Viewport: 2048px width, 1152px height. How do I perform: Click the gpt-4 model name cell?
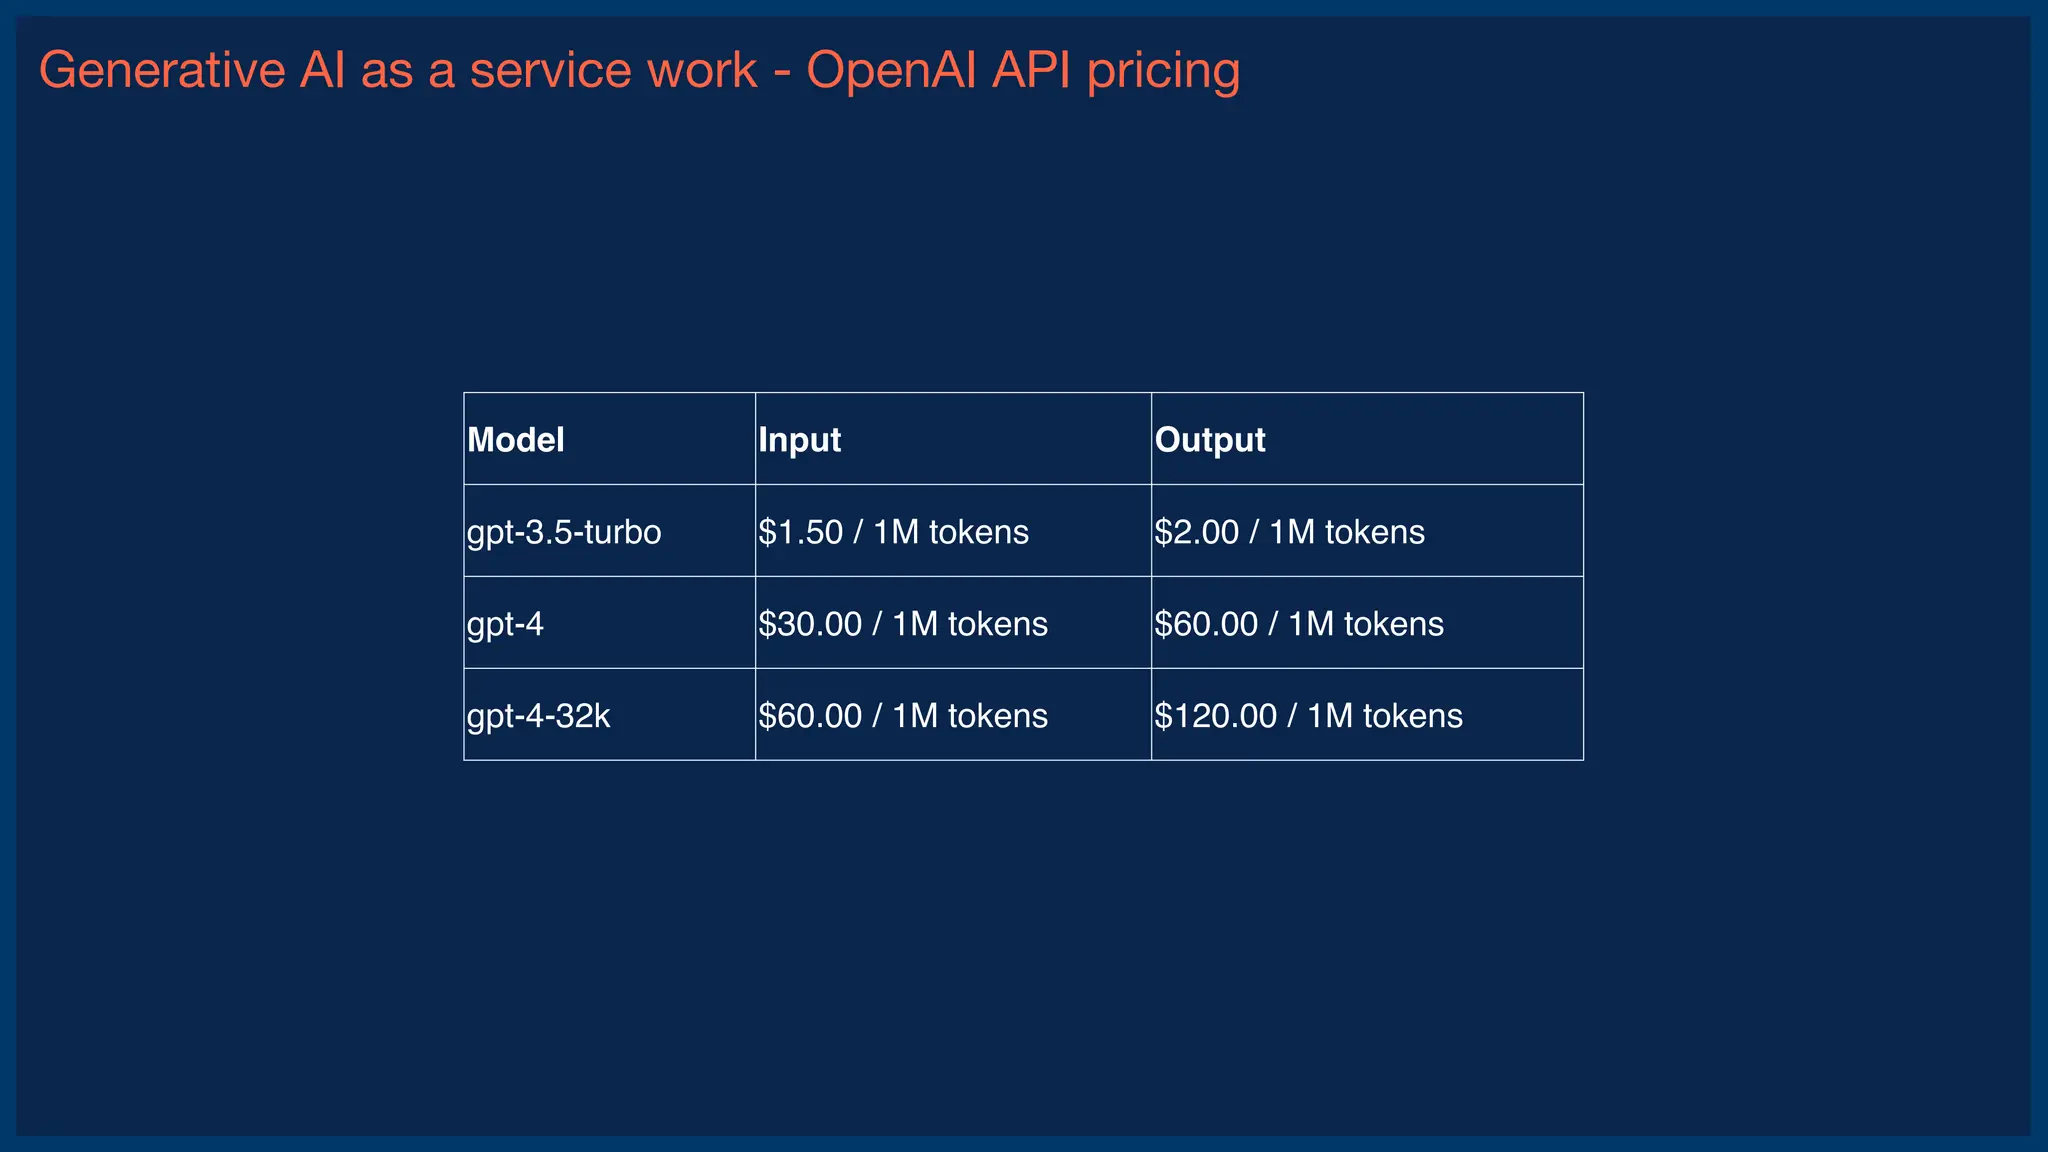610,623
